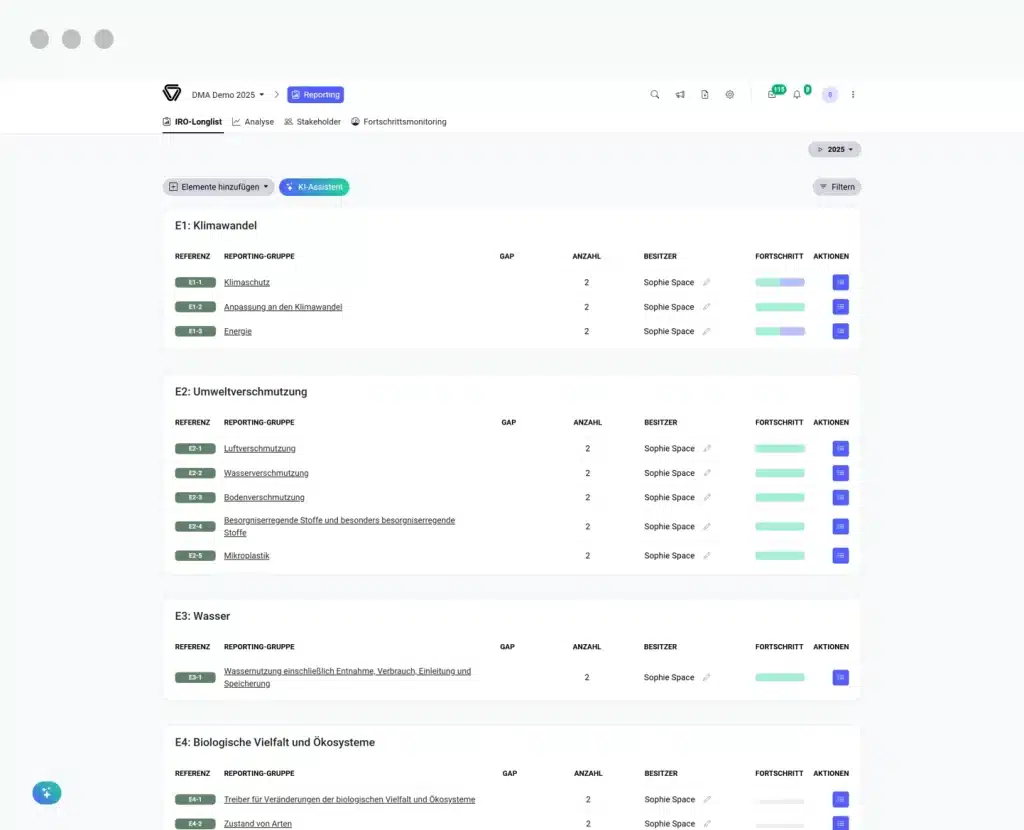Open actions for Treiber für Veränderungen row
Viewport: 1024px width, 830px height.
coord(840,799)
